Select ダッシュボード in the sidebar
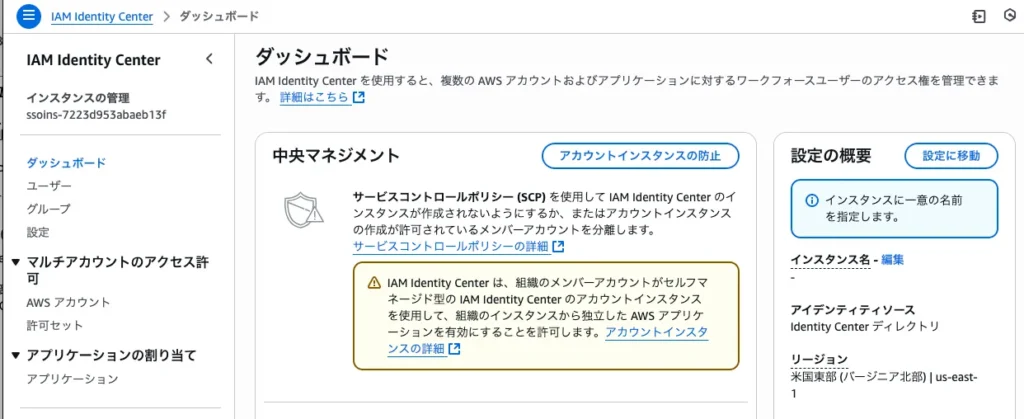Viewport: 1024px width, 419px height. pyautogui.click(x=66, y=162)
